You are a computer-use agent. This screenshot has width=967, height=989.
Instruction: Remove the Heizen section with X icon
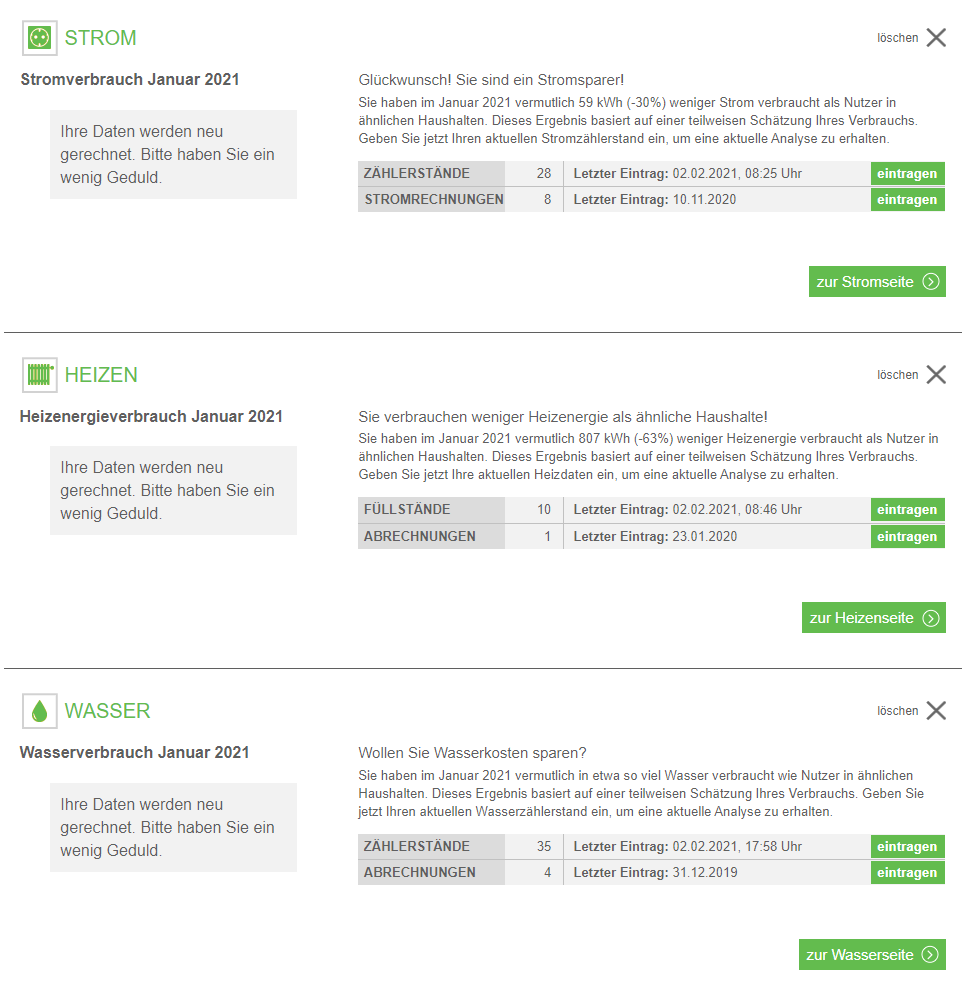click(936, 375)
